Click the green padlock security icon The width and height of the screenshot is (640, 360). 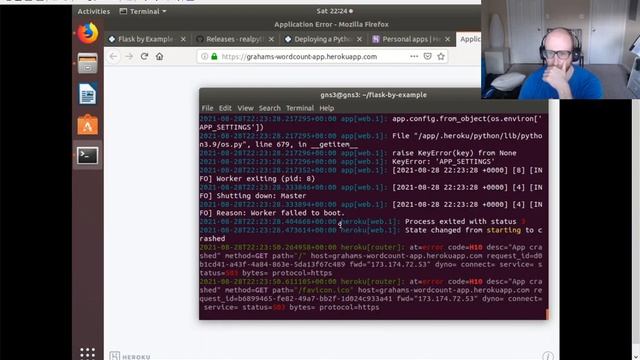click(x=214, y=56)
